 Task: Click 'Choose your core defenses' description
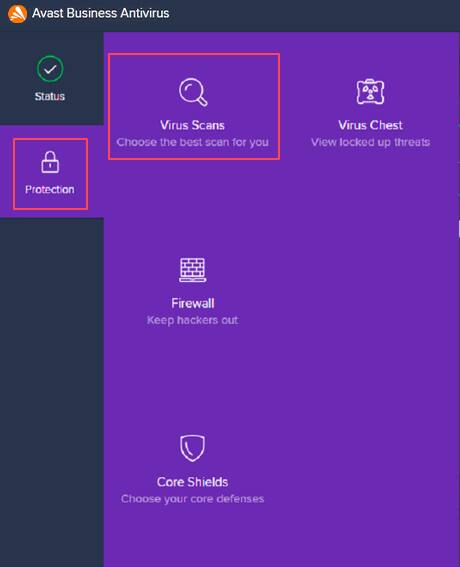[x=192, y=499]
